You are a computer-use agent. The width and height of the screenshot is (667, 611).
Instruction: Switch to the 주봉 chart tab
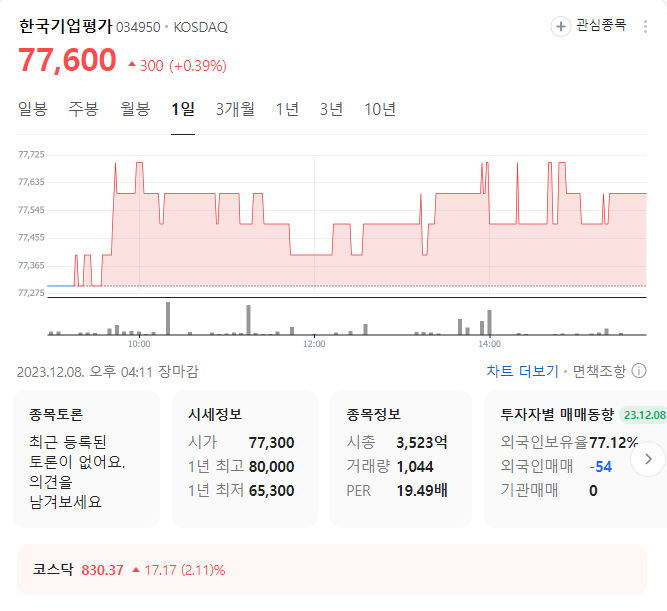pyautogui.click(x=84, y=109)
